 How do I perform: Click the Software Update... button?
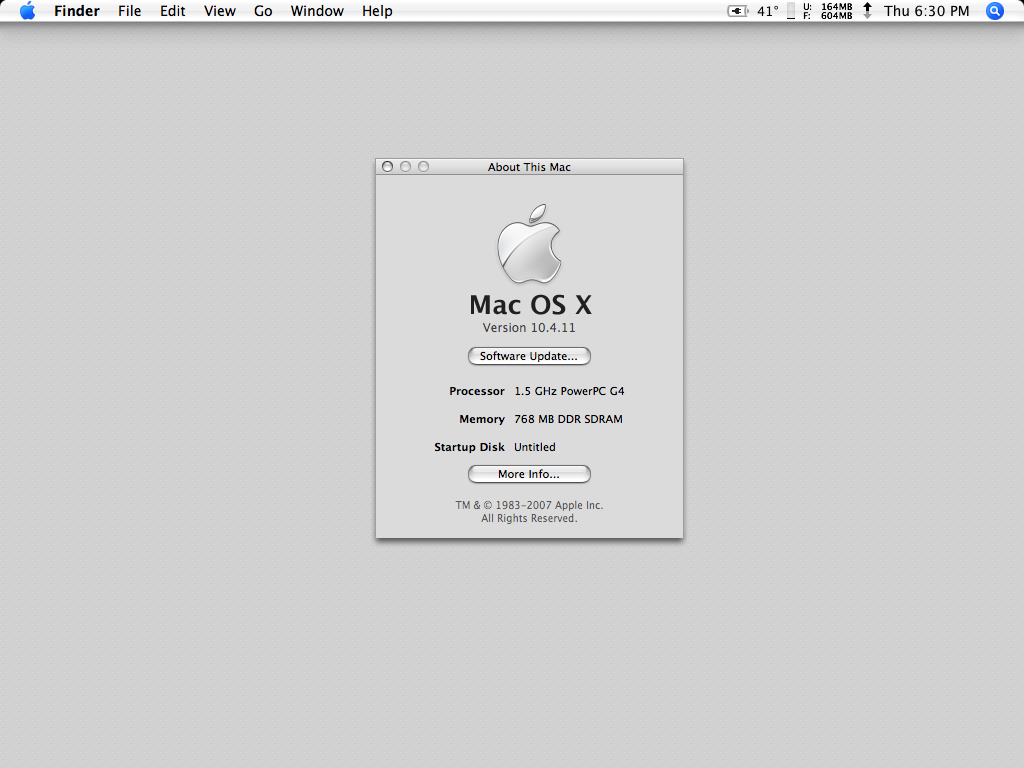tap(529, 356)
